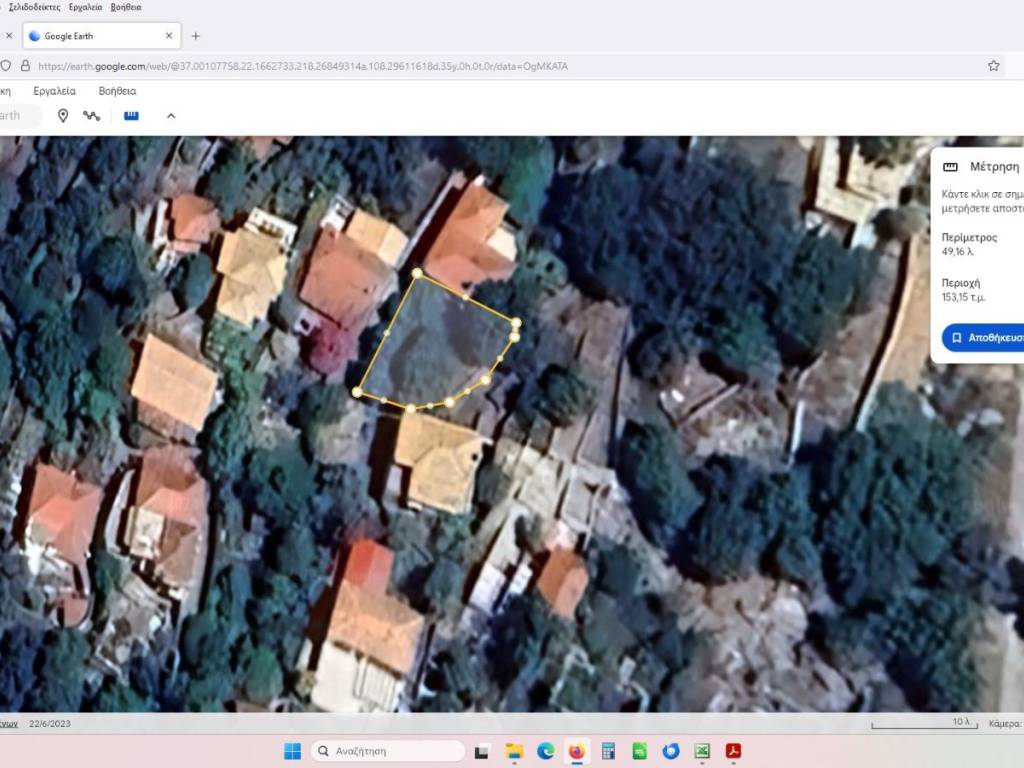The image size is (1024, 768).
Task: Open the Βοήθεια menu in Google Earth
Action: (x=117, y=91)
